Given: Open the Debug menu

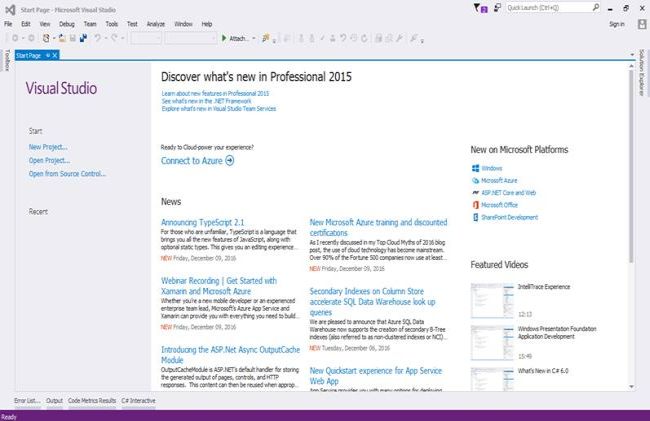Looking at the screenshot, I should coord(67,24).
